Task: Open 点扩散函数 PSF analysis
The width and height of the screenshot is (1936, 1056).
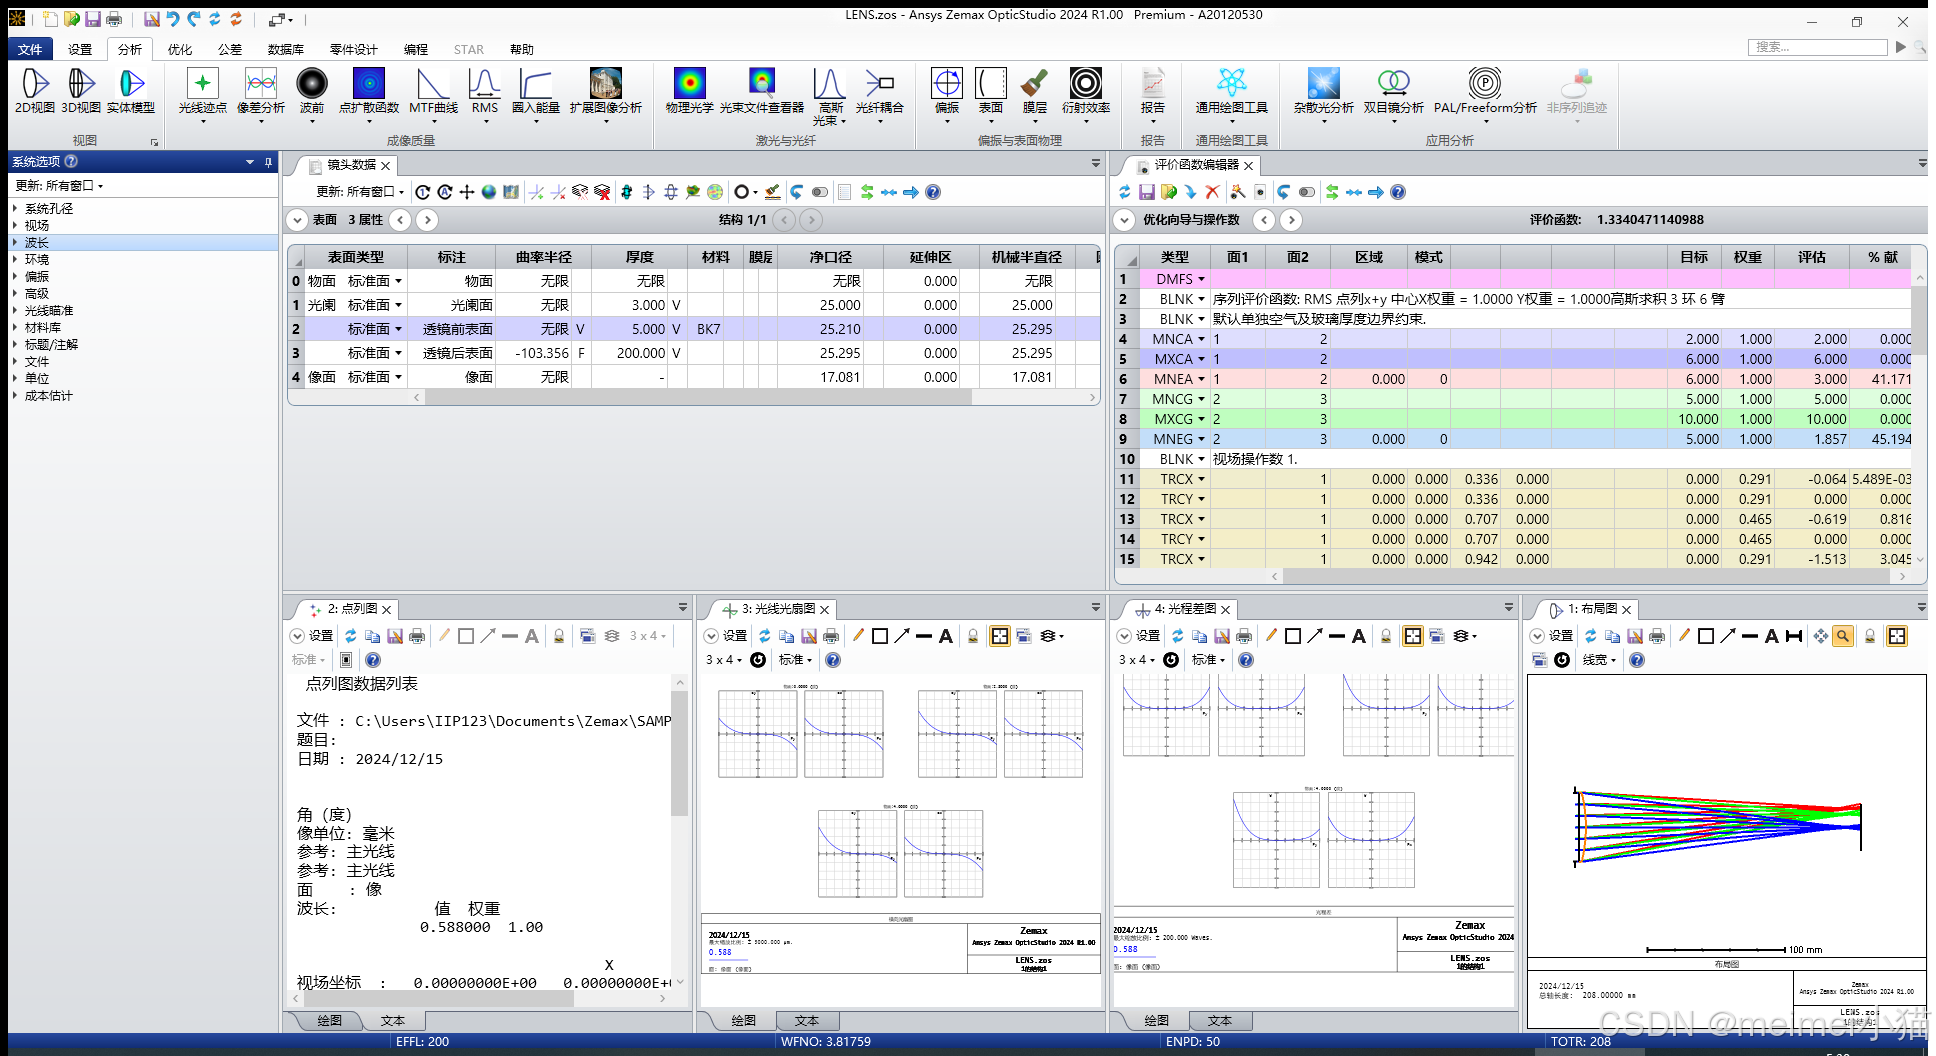Action: tap(369, 95)
